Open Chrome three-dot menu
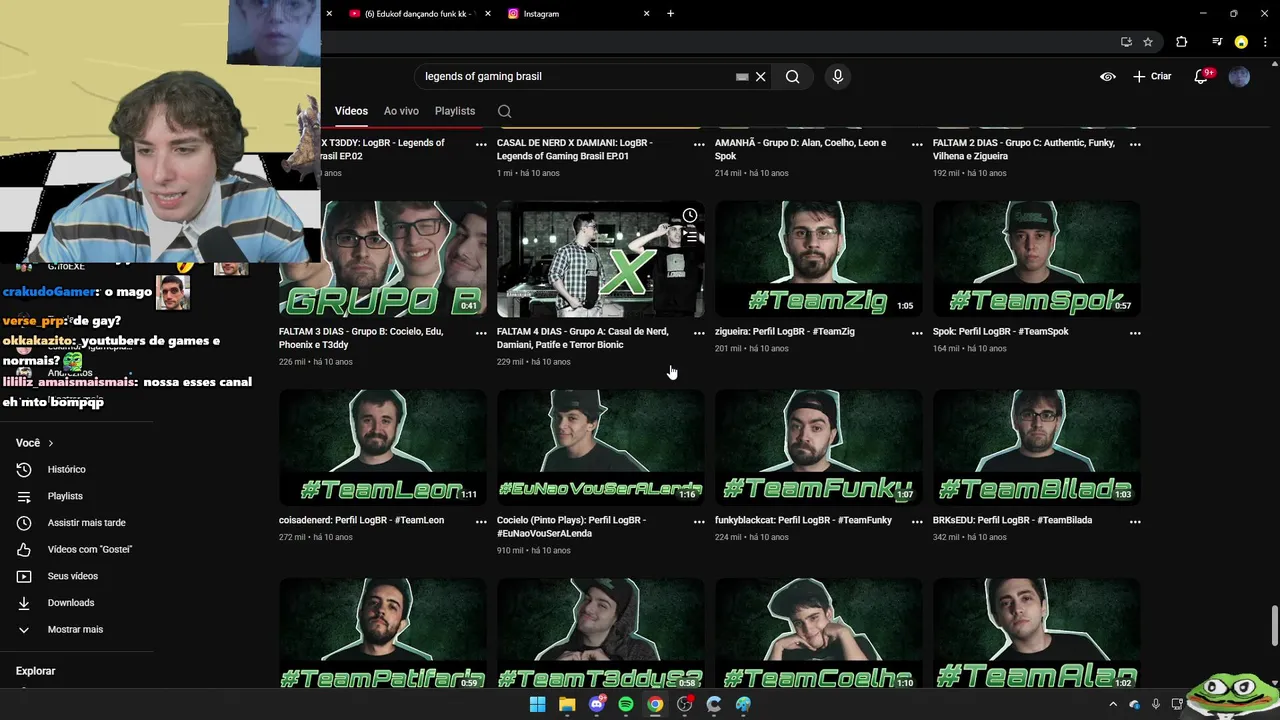Viewport: 1280px width, 720px height. [x=1264, y=42]
